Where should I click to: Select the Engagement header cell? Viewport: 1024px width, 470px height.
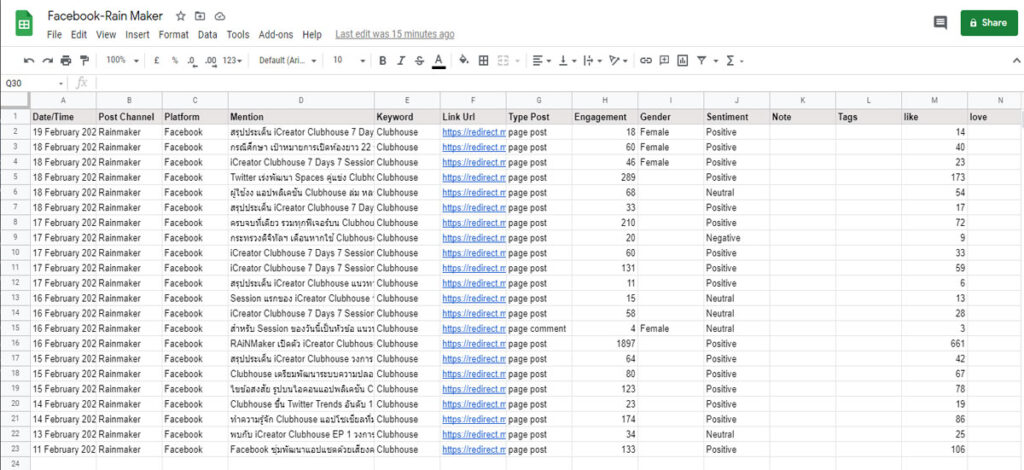(605, 117)
